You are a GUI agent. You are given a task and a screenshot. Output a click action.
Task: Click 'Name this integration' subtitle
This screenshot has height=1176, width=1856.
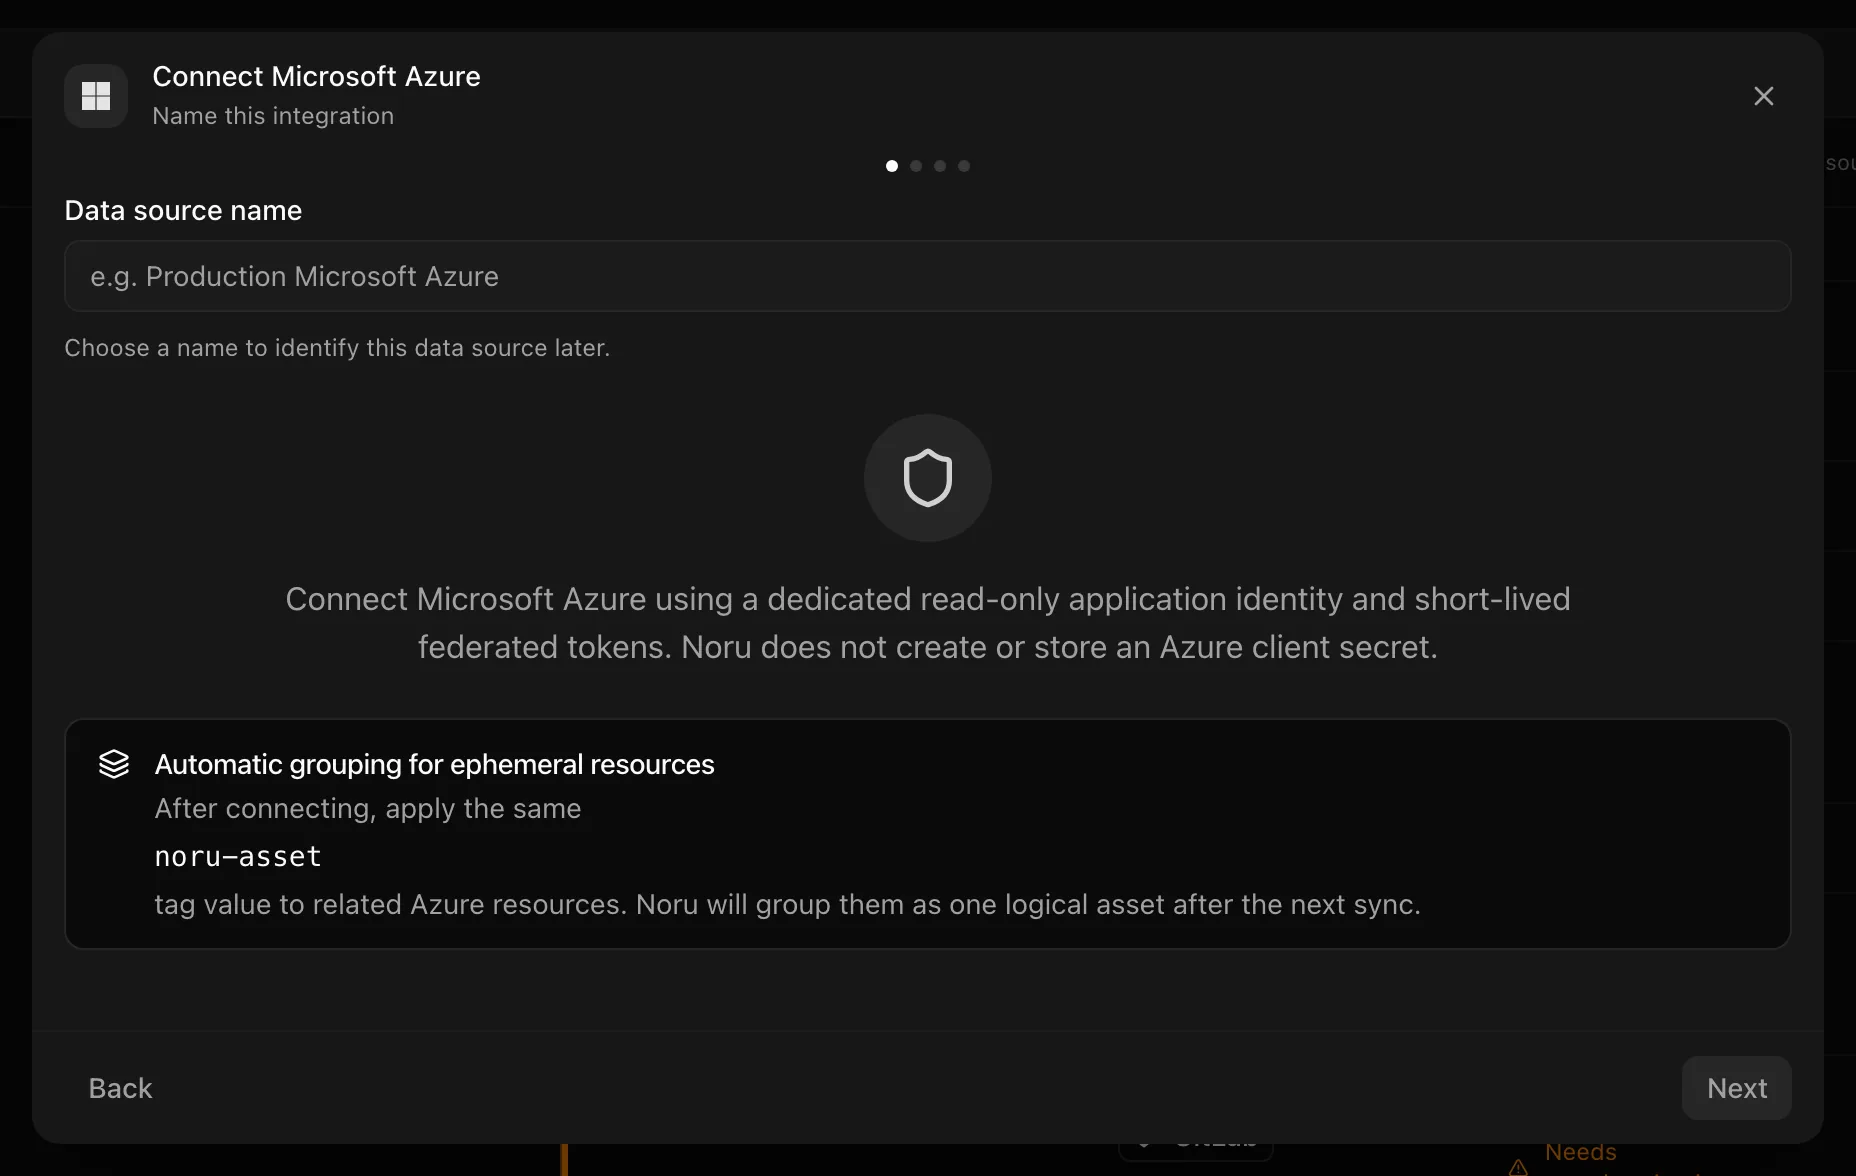[273, 116]
